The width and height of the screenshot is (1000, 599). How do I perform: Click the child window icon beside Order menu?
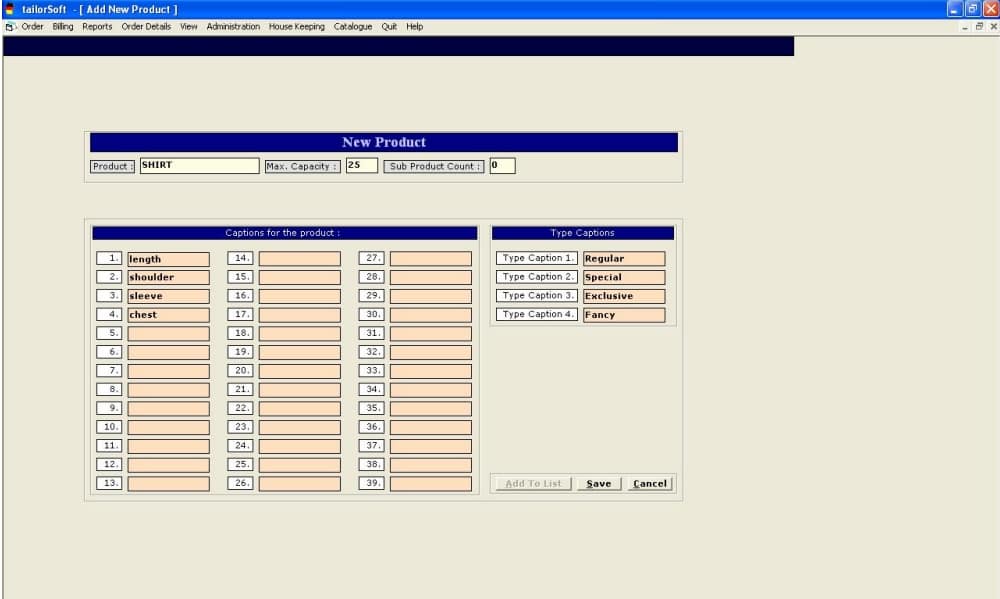(10, 27)
